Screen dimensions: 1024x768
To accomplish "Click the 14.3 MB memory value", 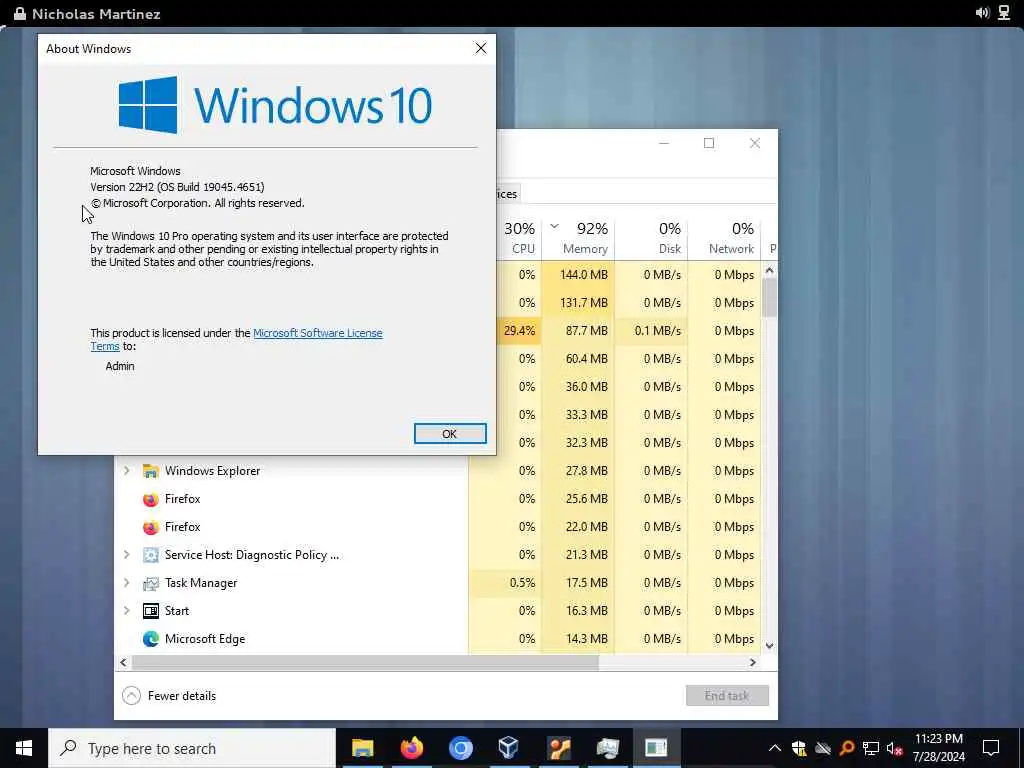I will [586, 639].
